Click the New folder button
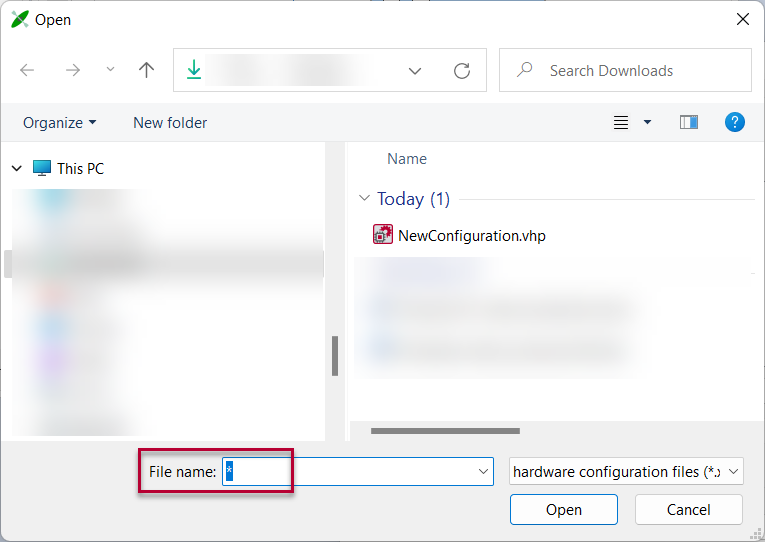This screenshot has width=765, height=542. [x=170, y=122]
